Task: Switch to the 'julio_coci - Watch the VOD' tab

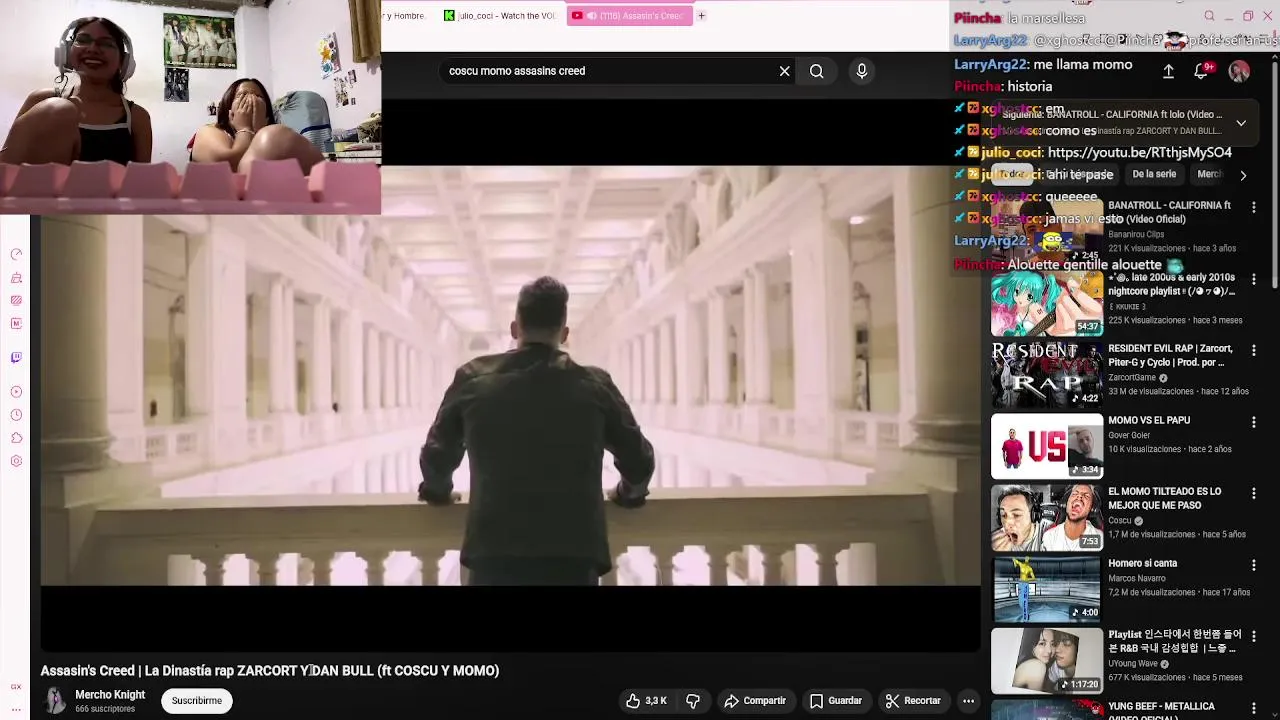Action: point(500,15)
